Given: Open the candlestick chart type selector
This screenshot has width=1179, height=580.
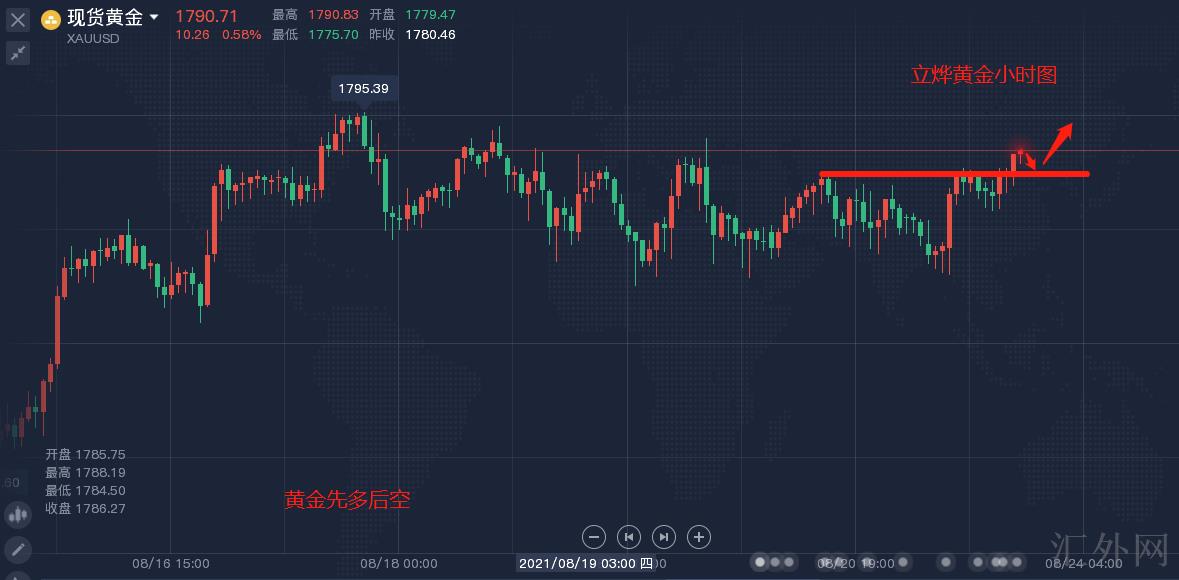Looking at the screenshot, I should 18,515.
